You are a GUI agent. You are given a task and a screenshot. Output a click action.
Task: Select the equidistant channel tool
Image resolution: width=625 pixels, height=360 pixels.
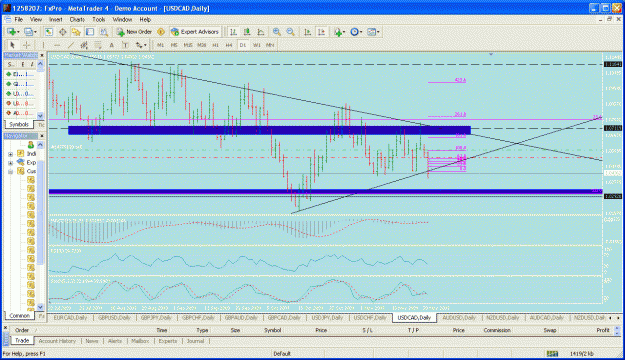pos(84,45)
